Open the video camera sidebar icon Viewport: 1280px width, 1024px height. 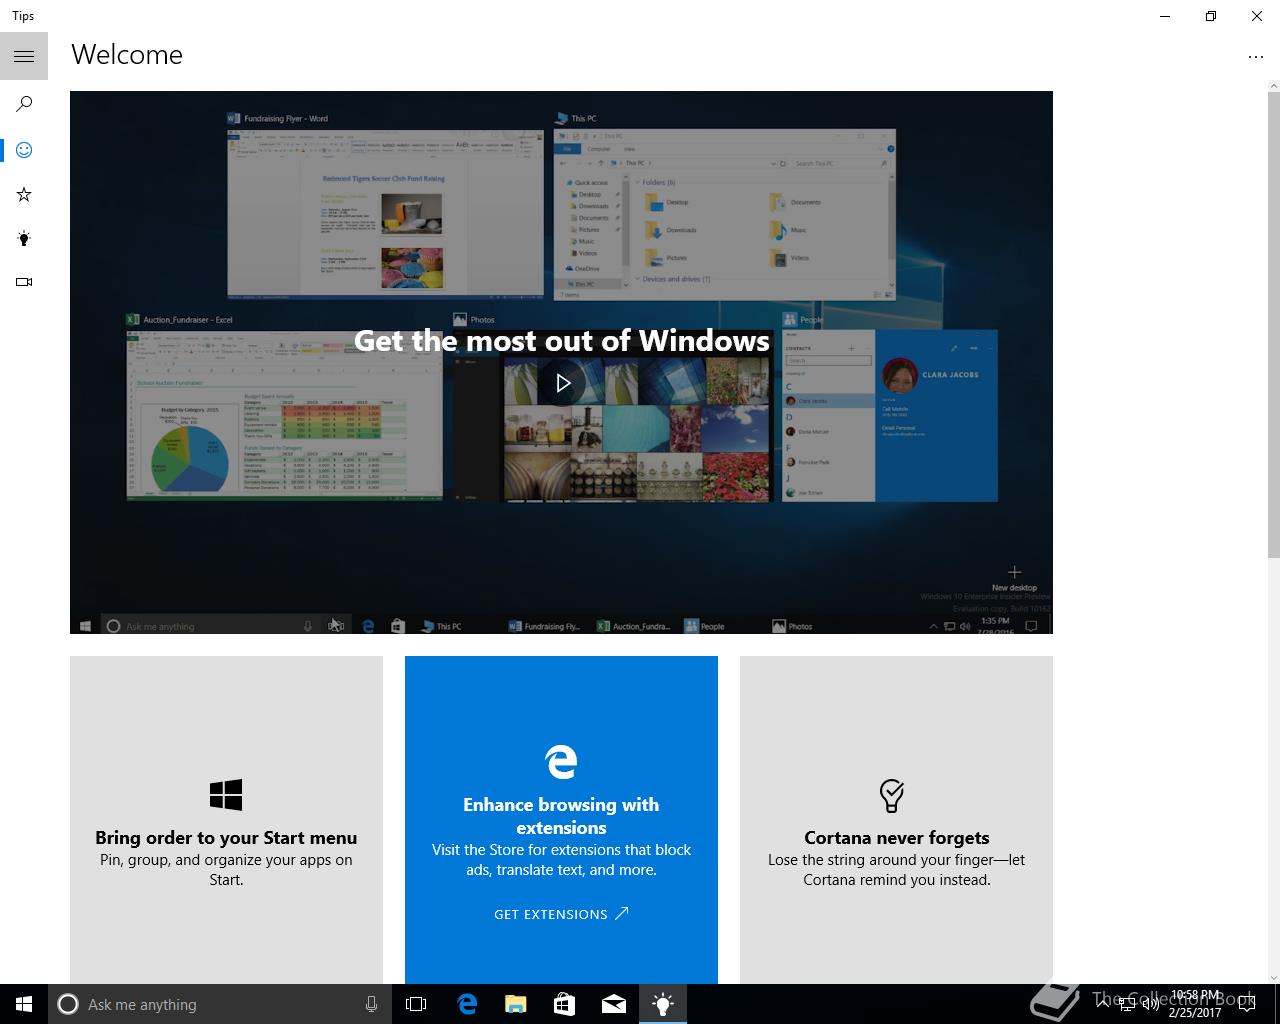[x=24, y=282]
